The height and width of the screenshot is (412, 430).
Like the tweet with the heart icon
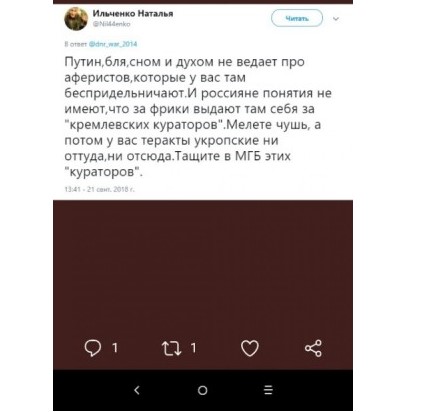250,348
